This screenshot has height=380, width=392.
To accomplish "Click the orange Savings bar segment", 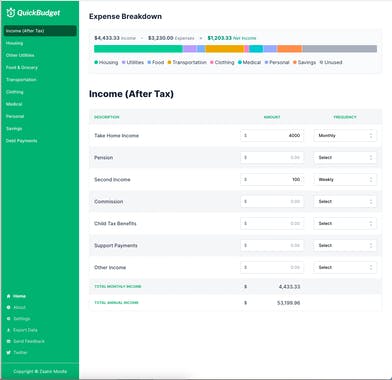I will pyautogui.click(x=290, y=49).
